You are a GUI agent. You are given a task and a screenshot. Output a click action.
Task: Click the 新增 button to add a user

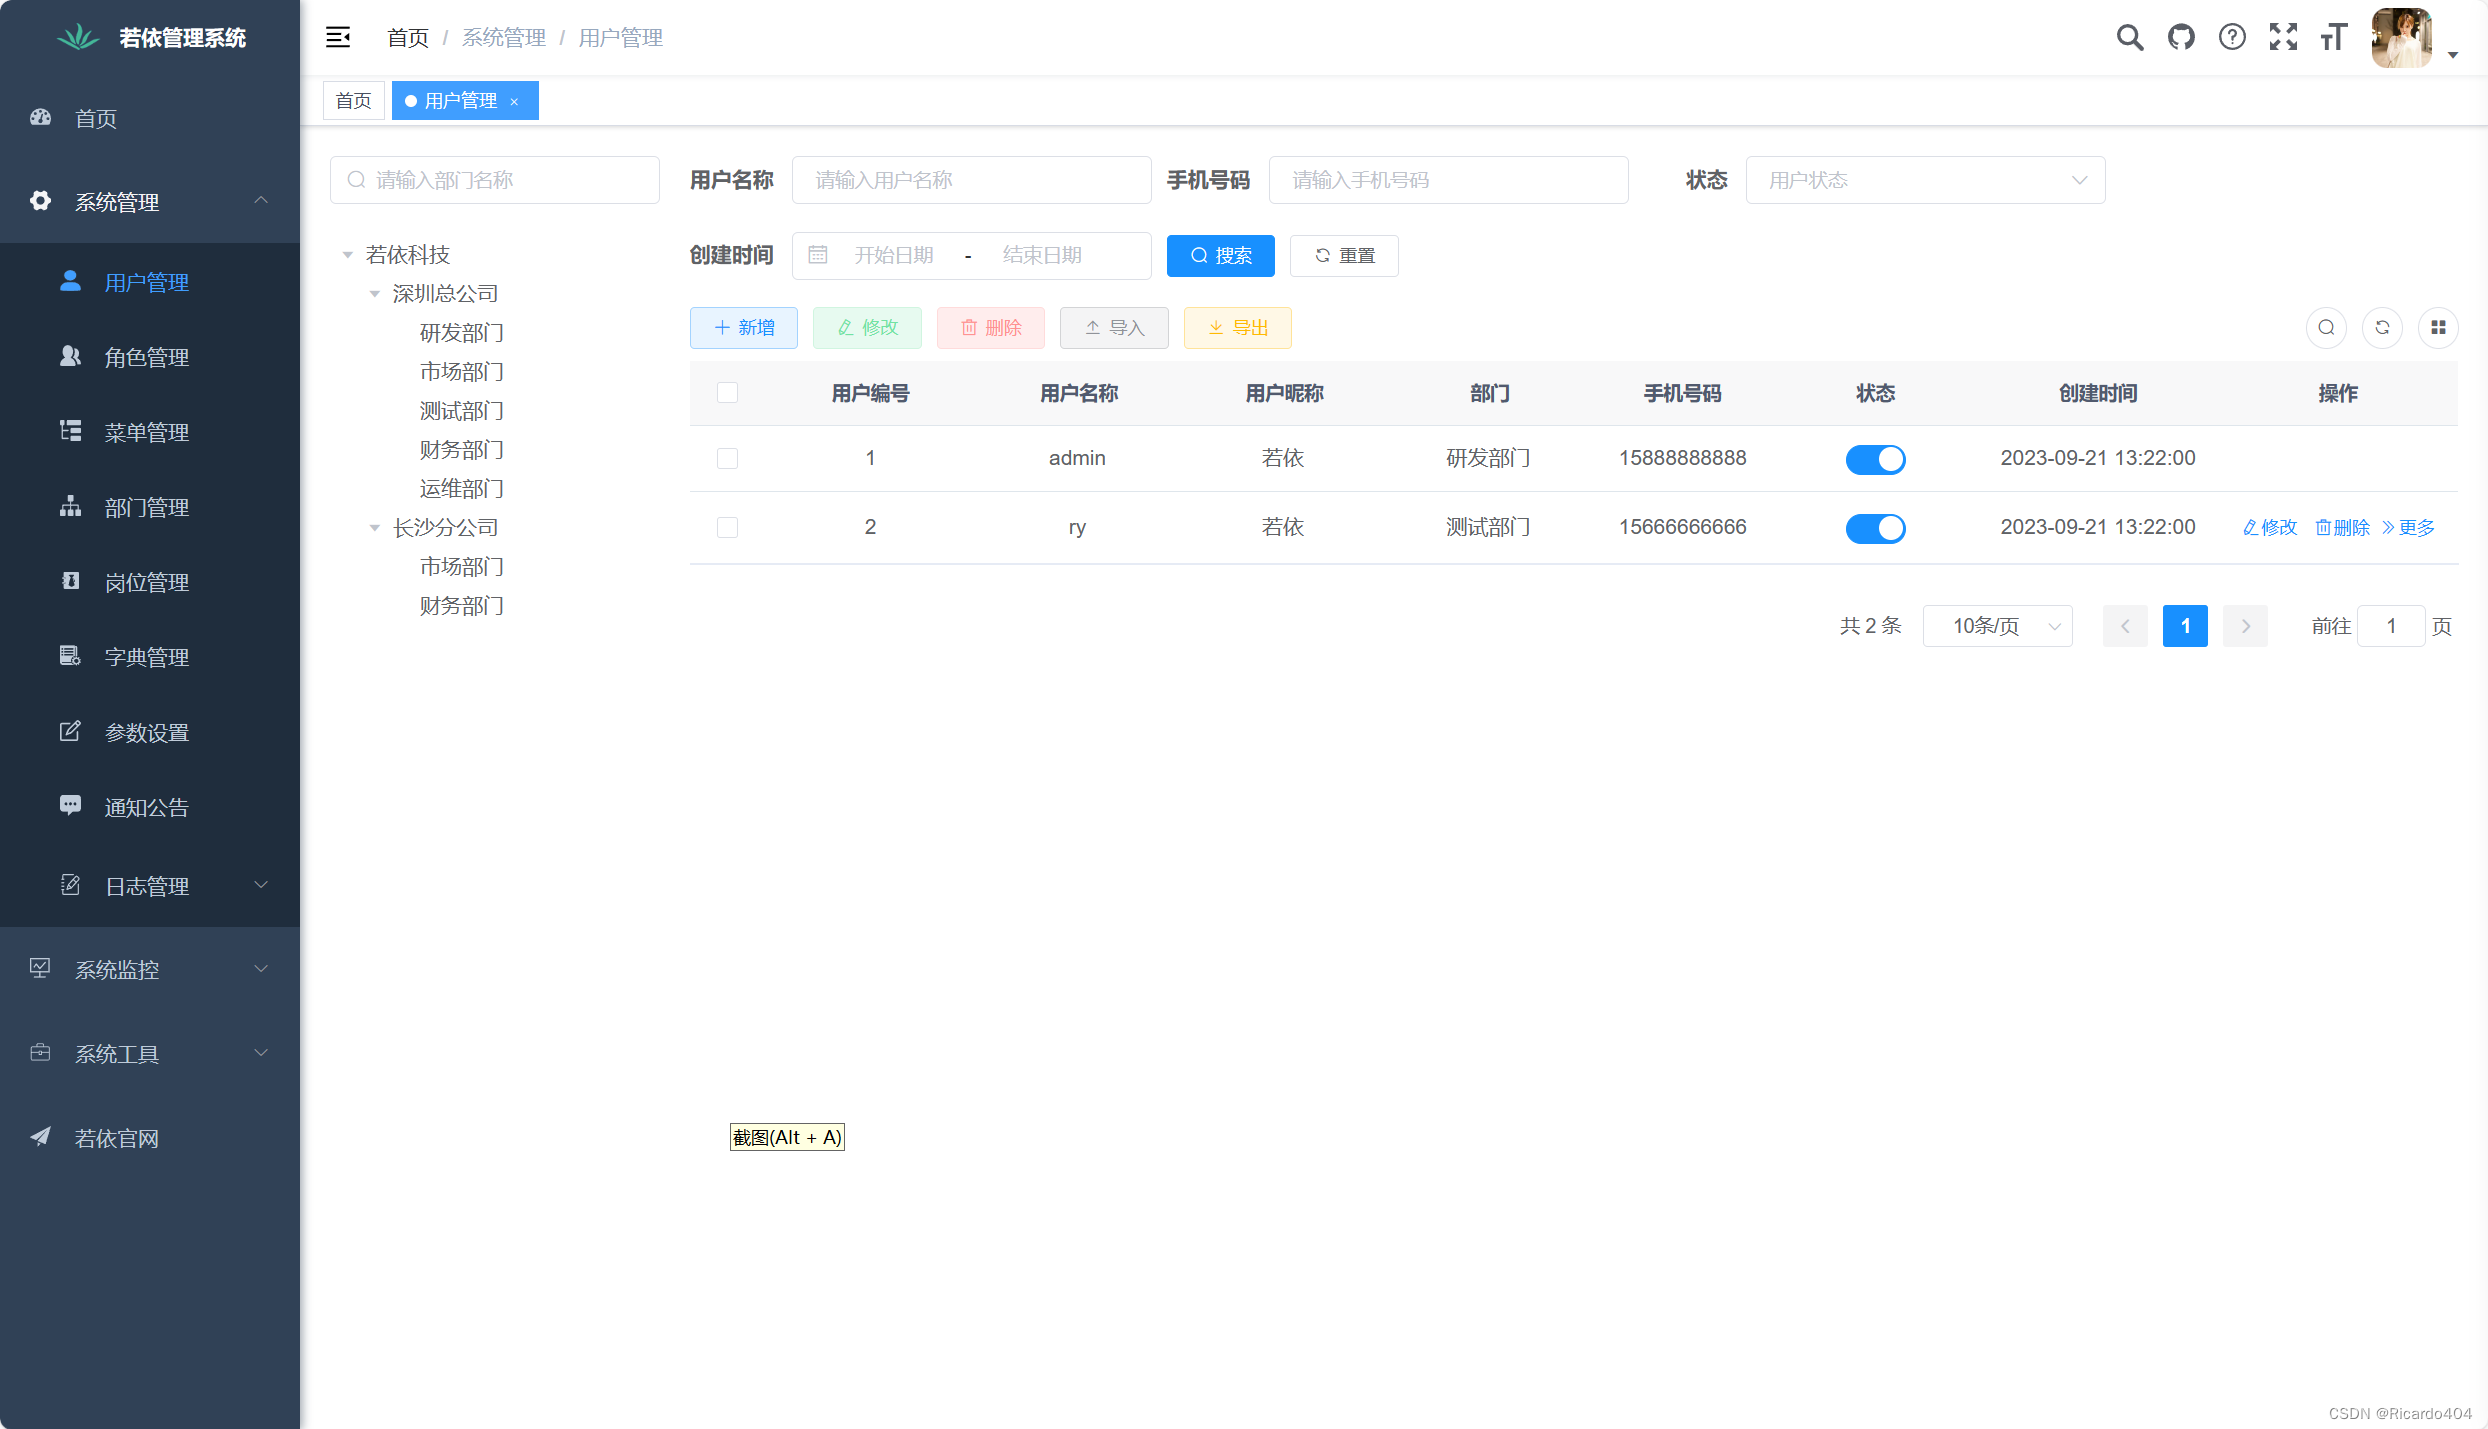tap(743, 327)
